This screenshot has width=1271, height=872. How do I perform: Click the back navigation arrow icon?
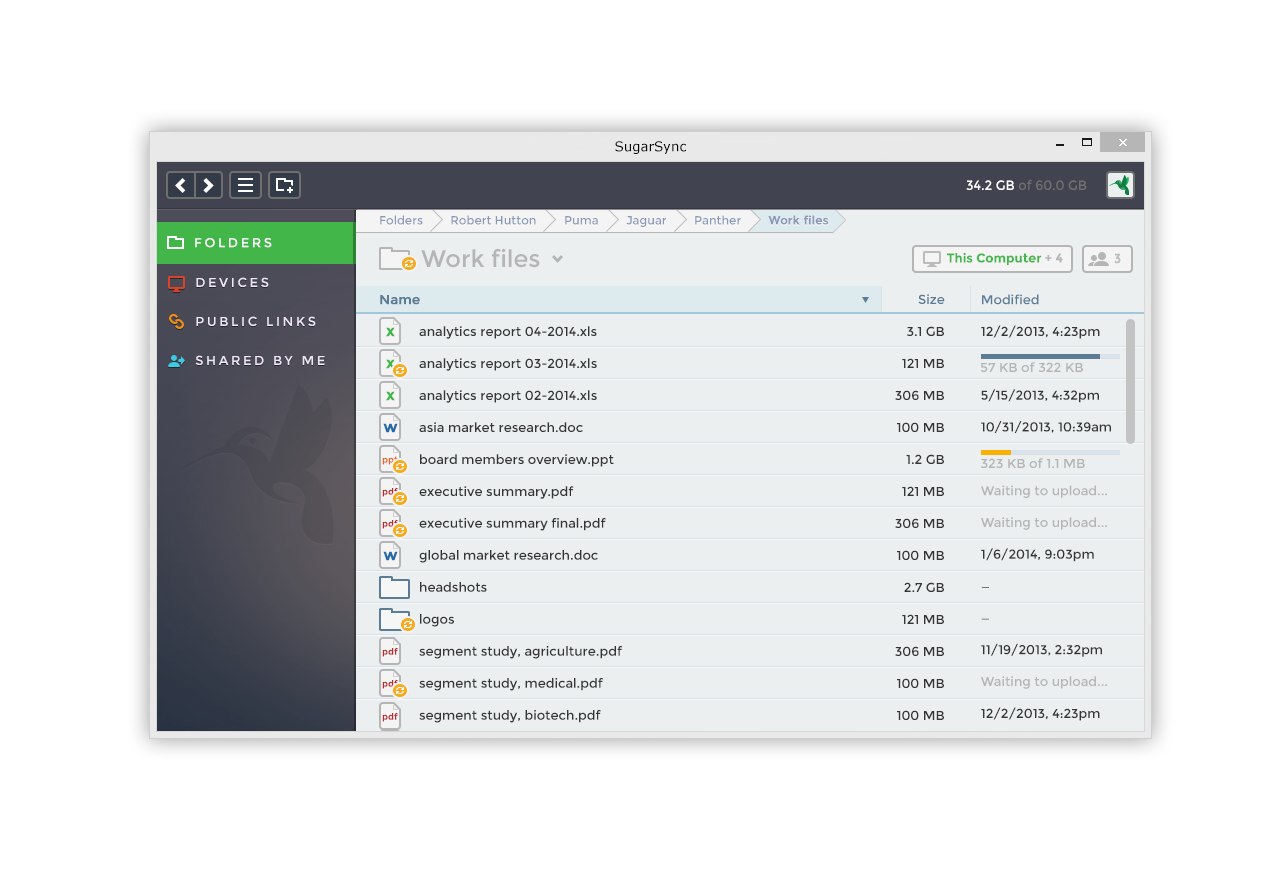(181, 185)
